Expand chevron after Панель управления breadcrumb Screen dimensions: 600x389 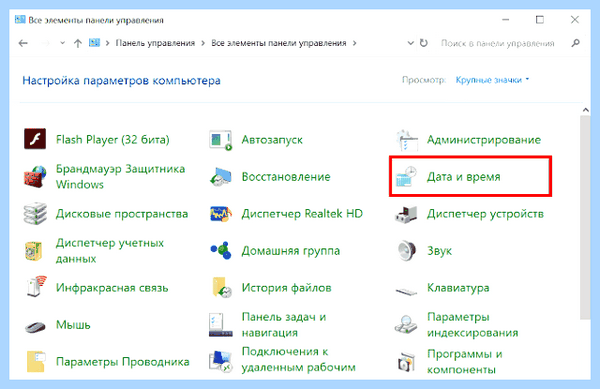(x=203, y=43)
